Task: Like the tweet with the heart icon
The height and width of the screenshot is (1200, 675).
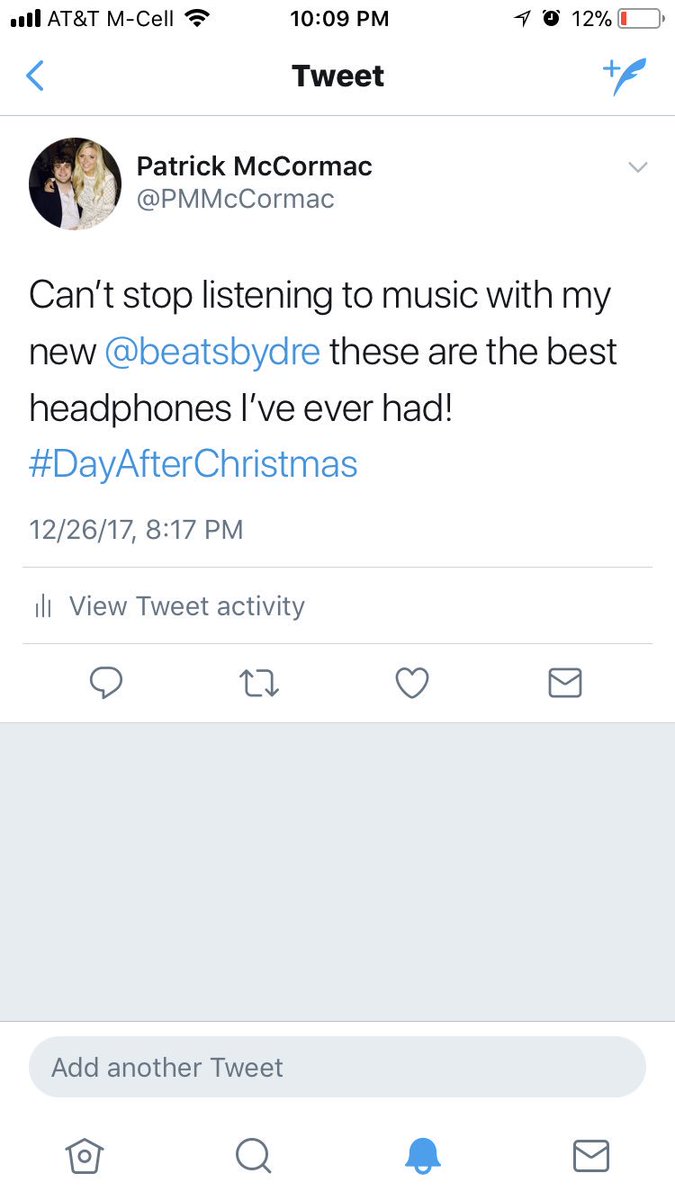Action: click(412, 683)
